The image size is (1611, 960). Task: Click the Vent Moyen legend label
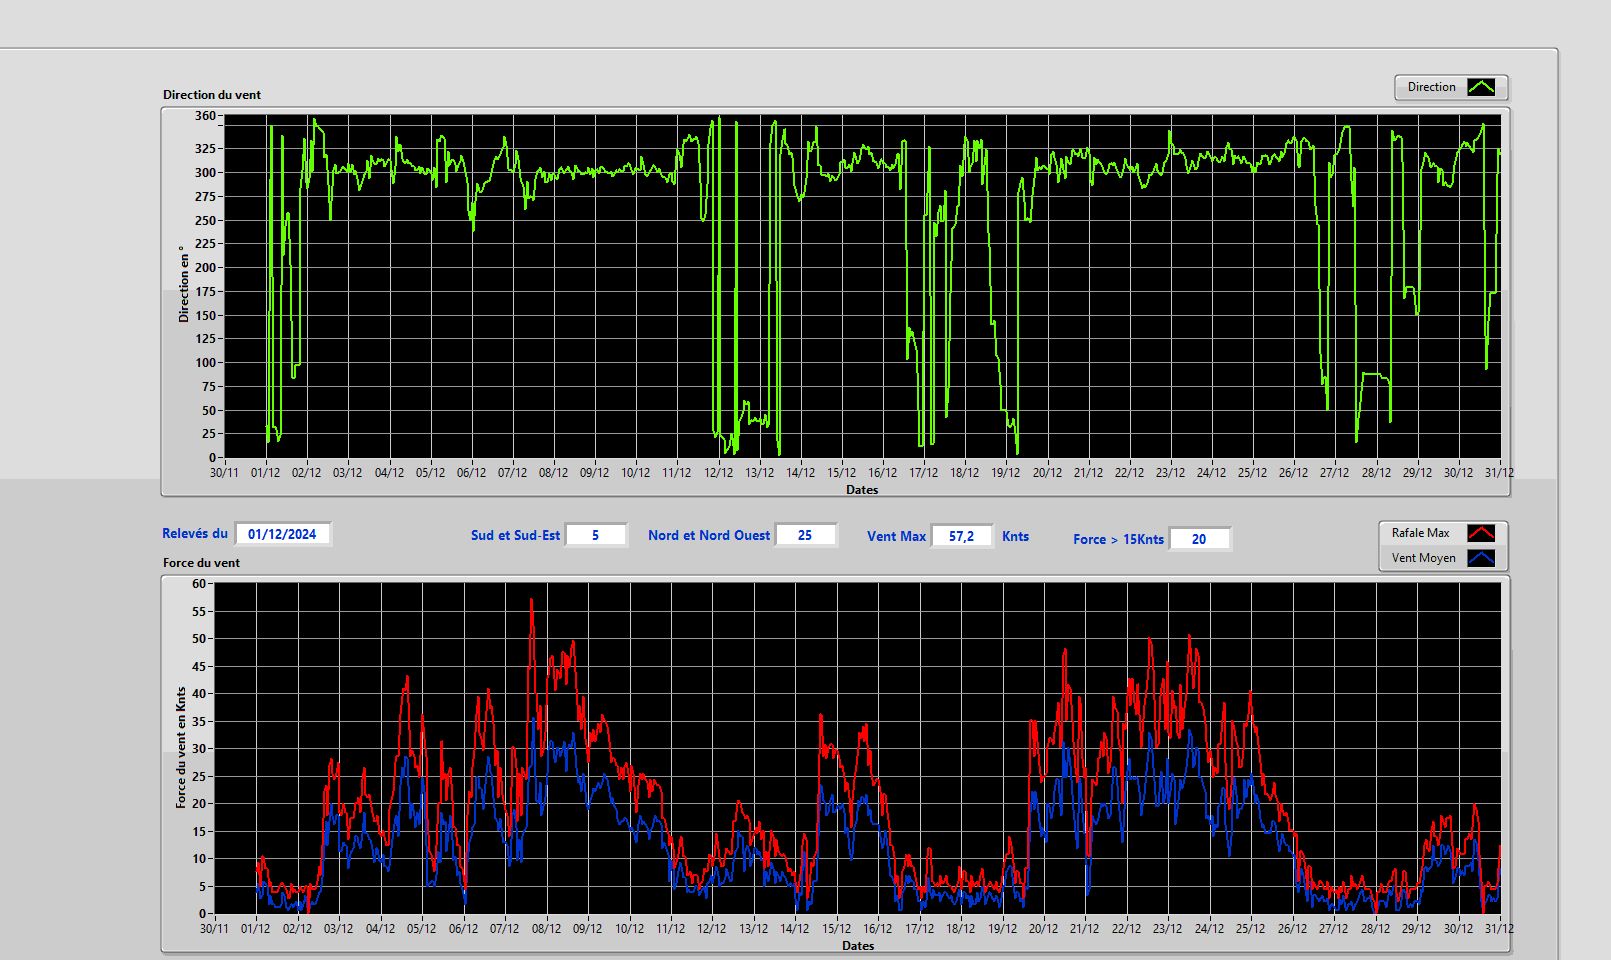click(x=1423, y=558)
